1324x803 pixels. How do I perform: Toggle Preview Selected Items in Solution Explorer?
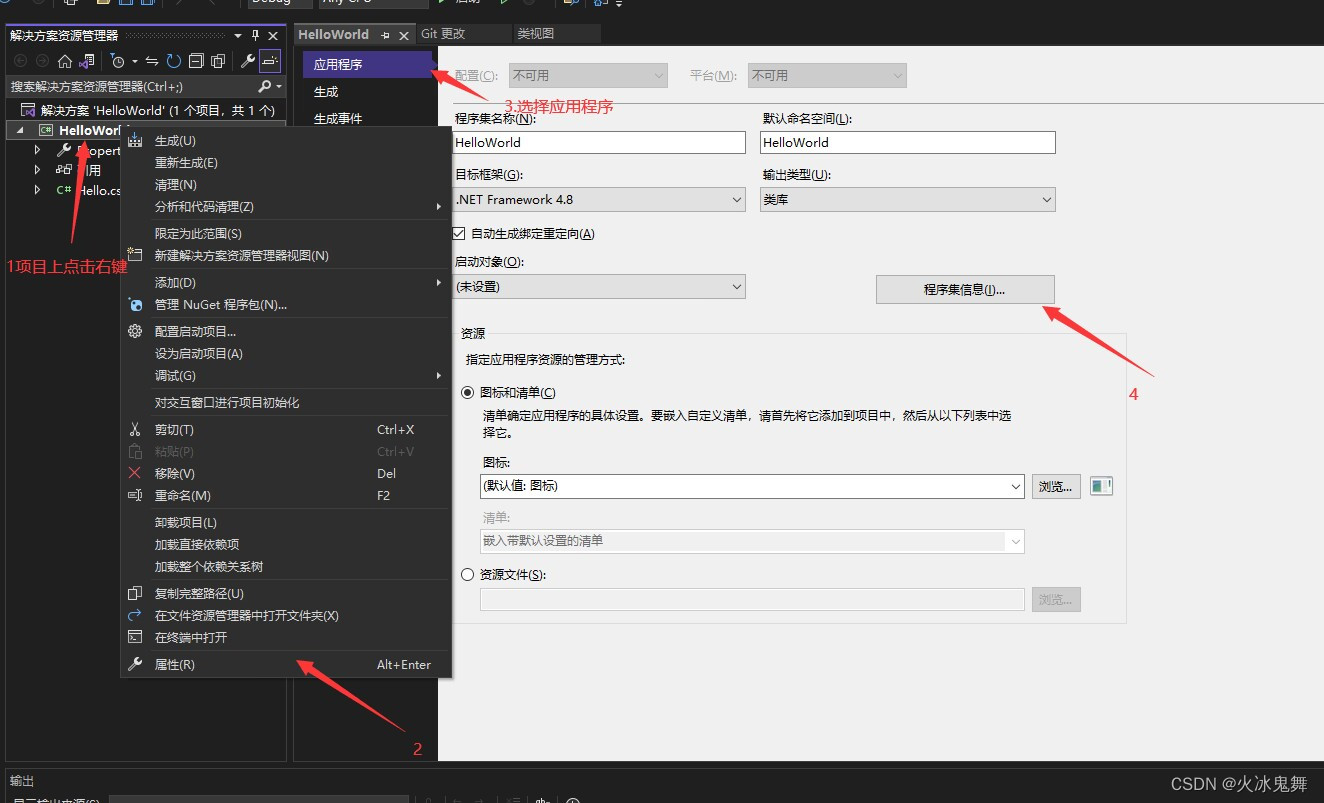[218, 61]
